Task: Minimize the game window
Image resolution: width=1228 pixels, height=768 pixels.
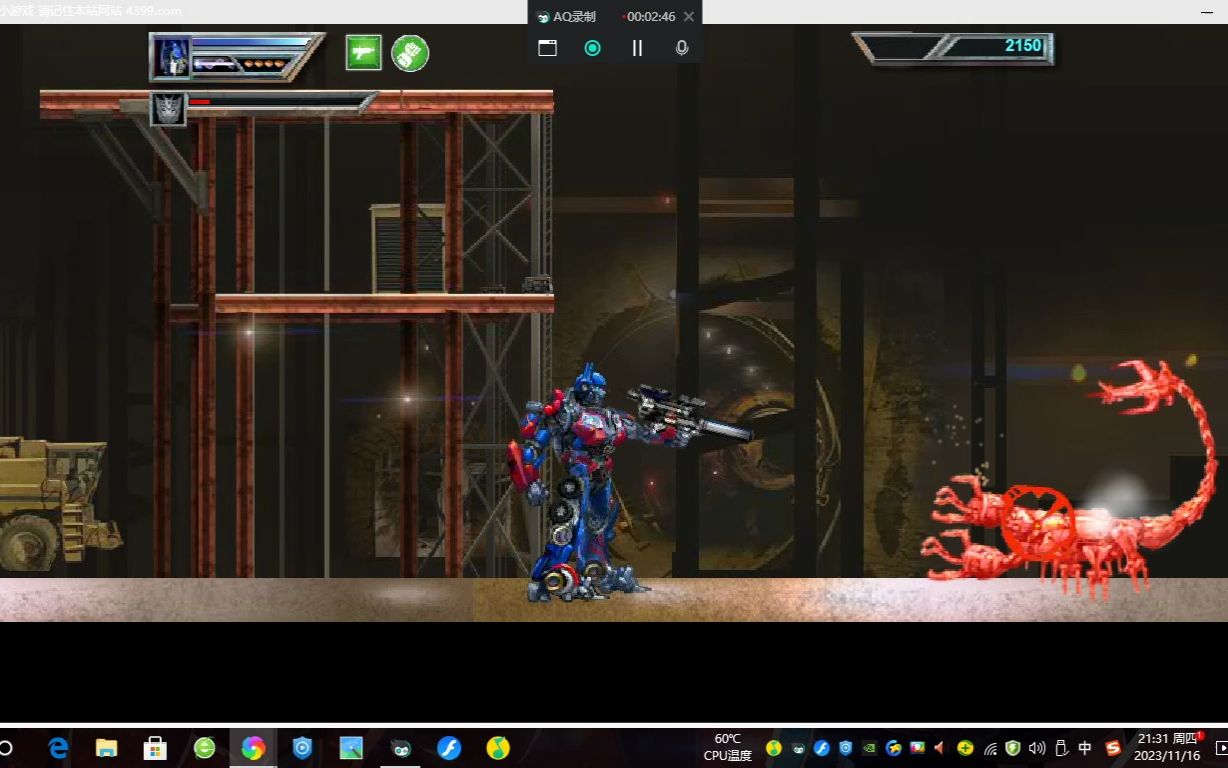Action: coord(1208,11)
